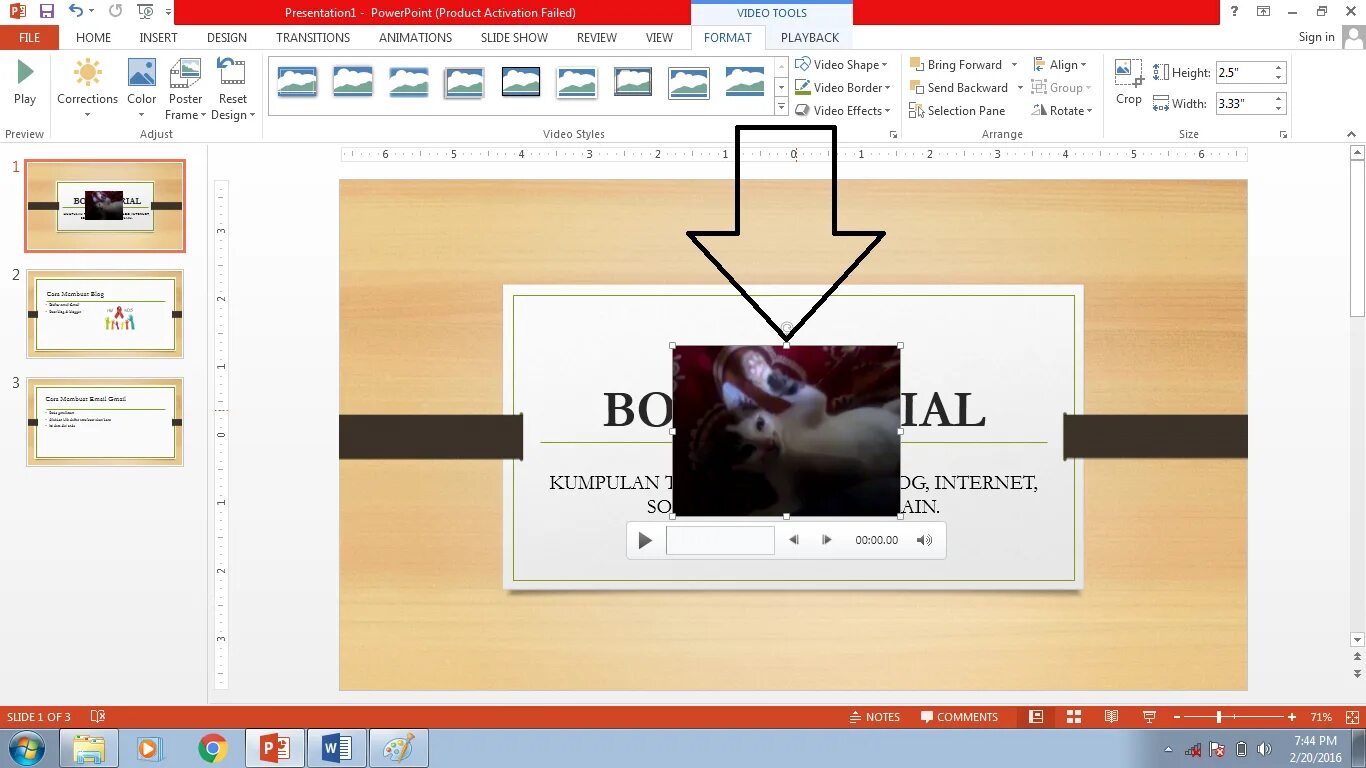Open the Align dropdown

click(x=1060, y=64)
